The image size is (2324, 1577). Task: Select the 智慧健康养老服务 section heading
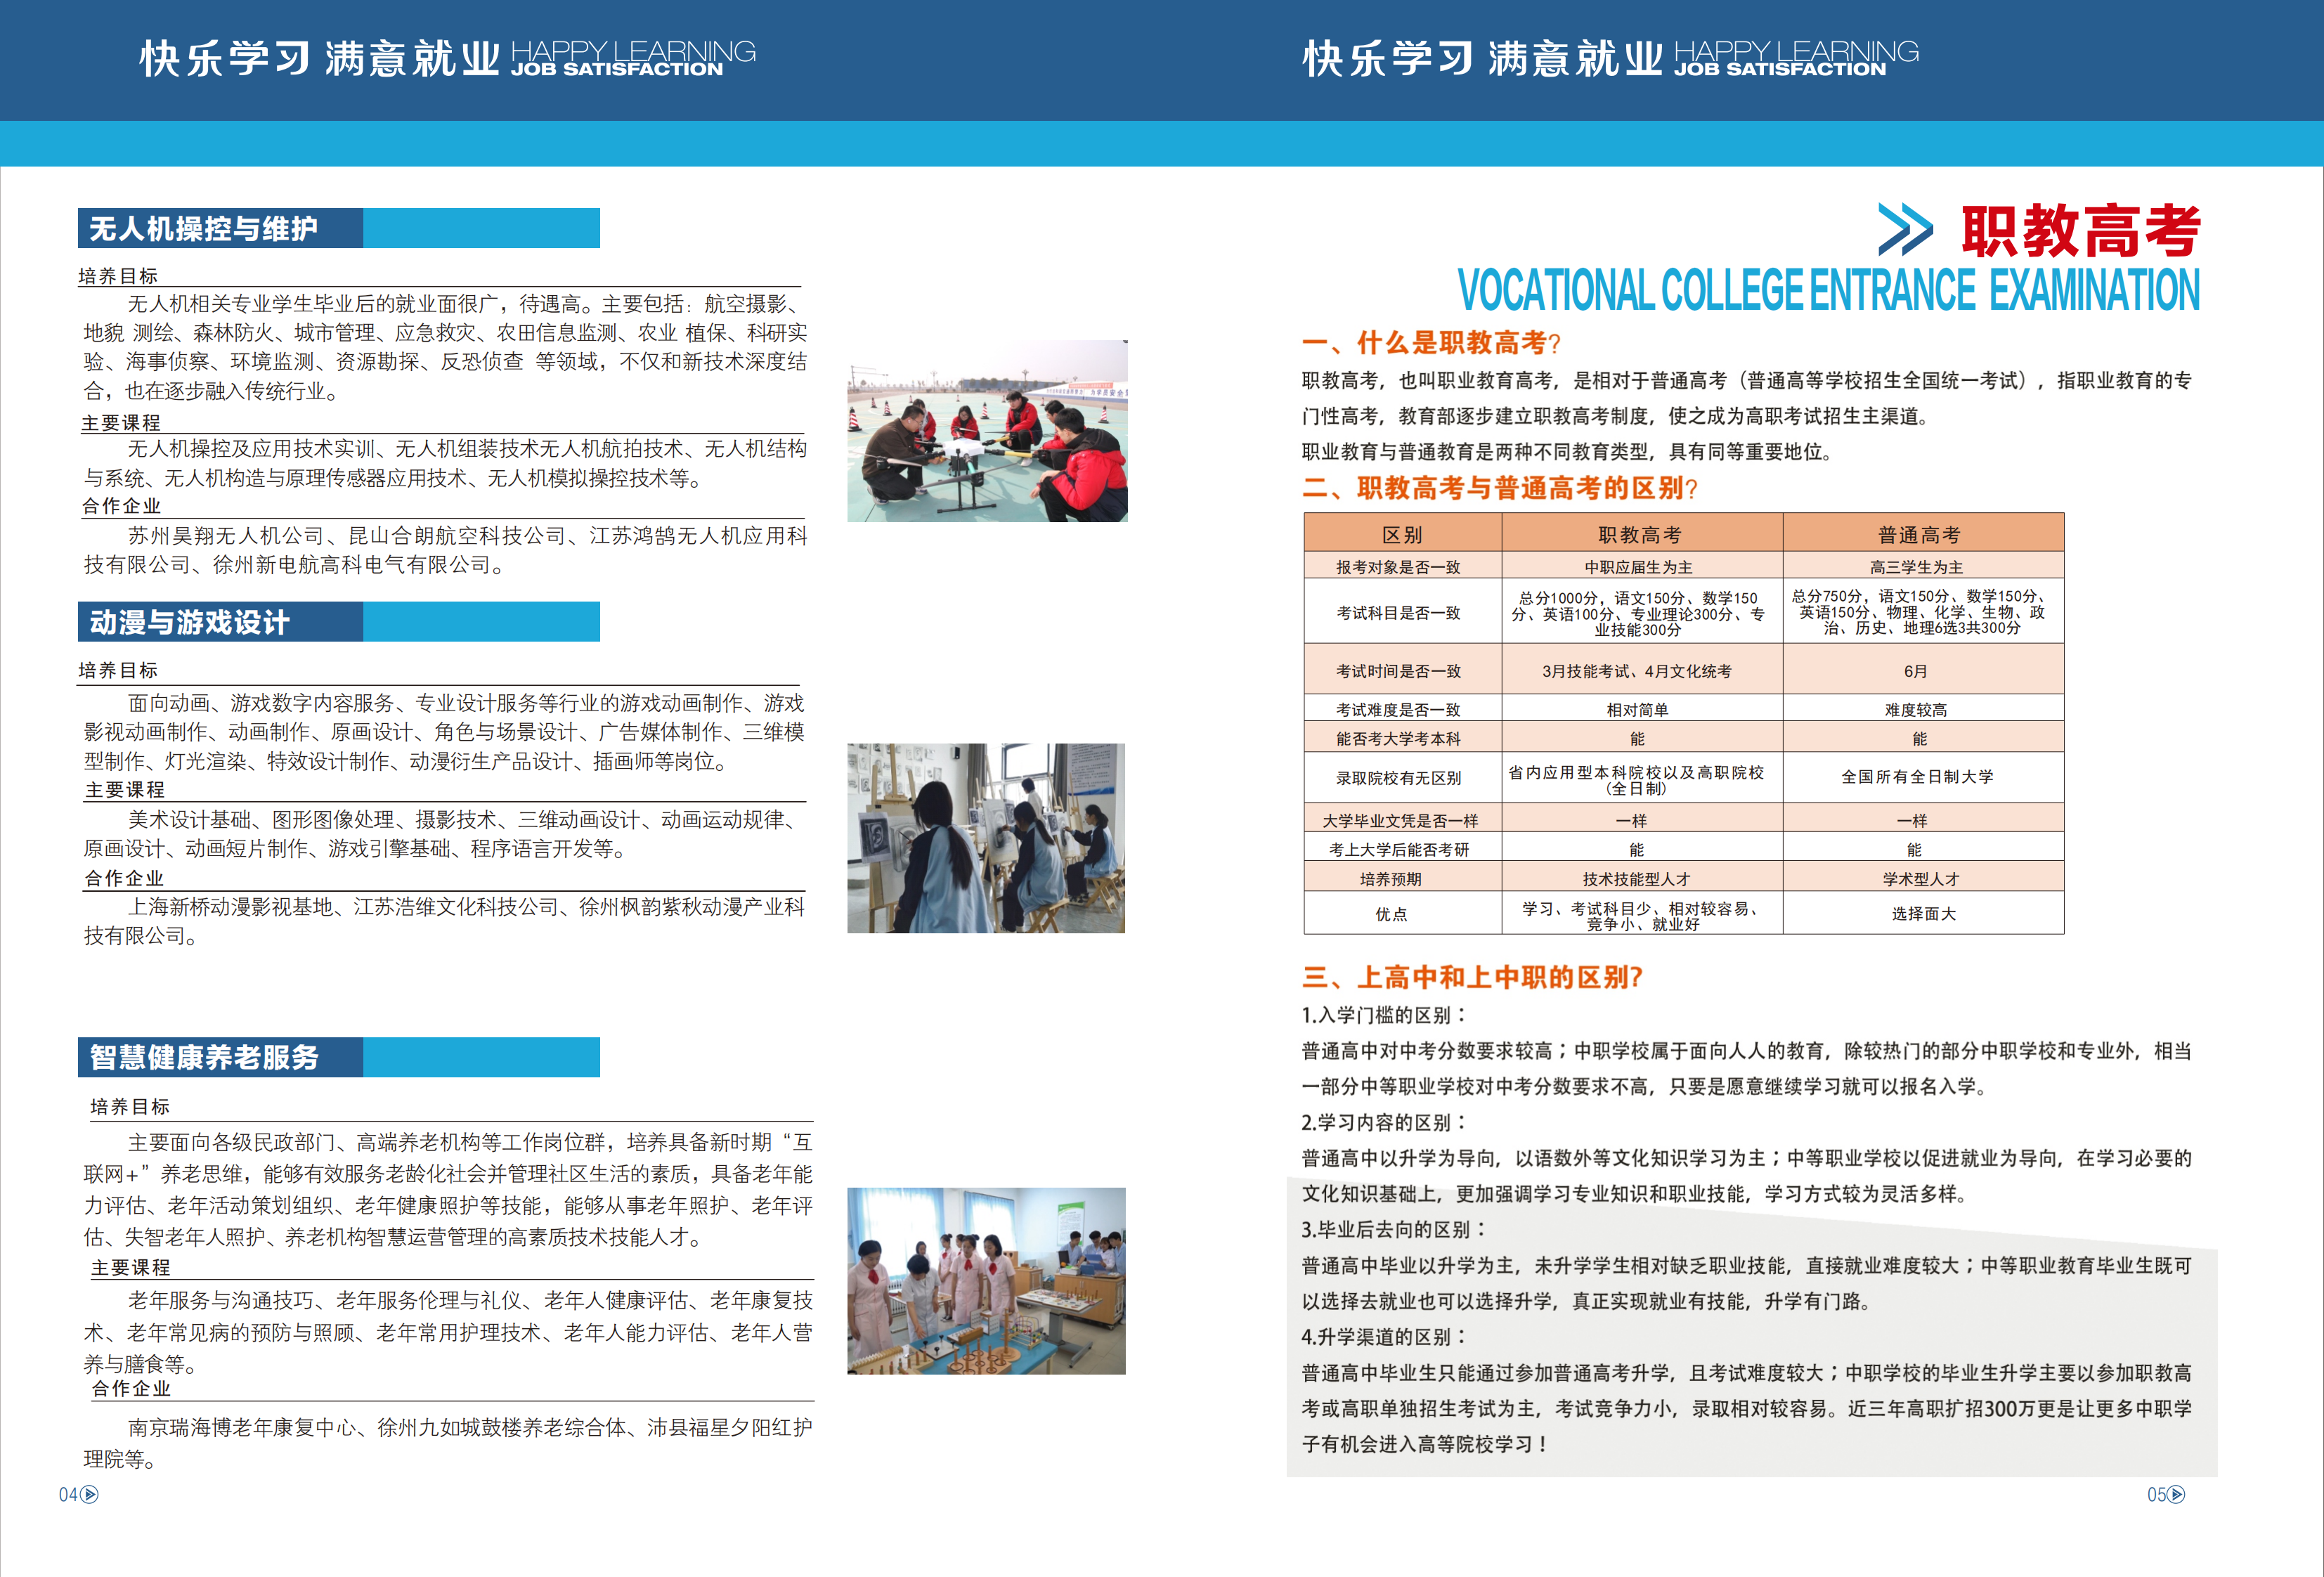(x=204, y=1057)
